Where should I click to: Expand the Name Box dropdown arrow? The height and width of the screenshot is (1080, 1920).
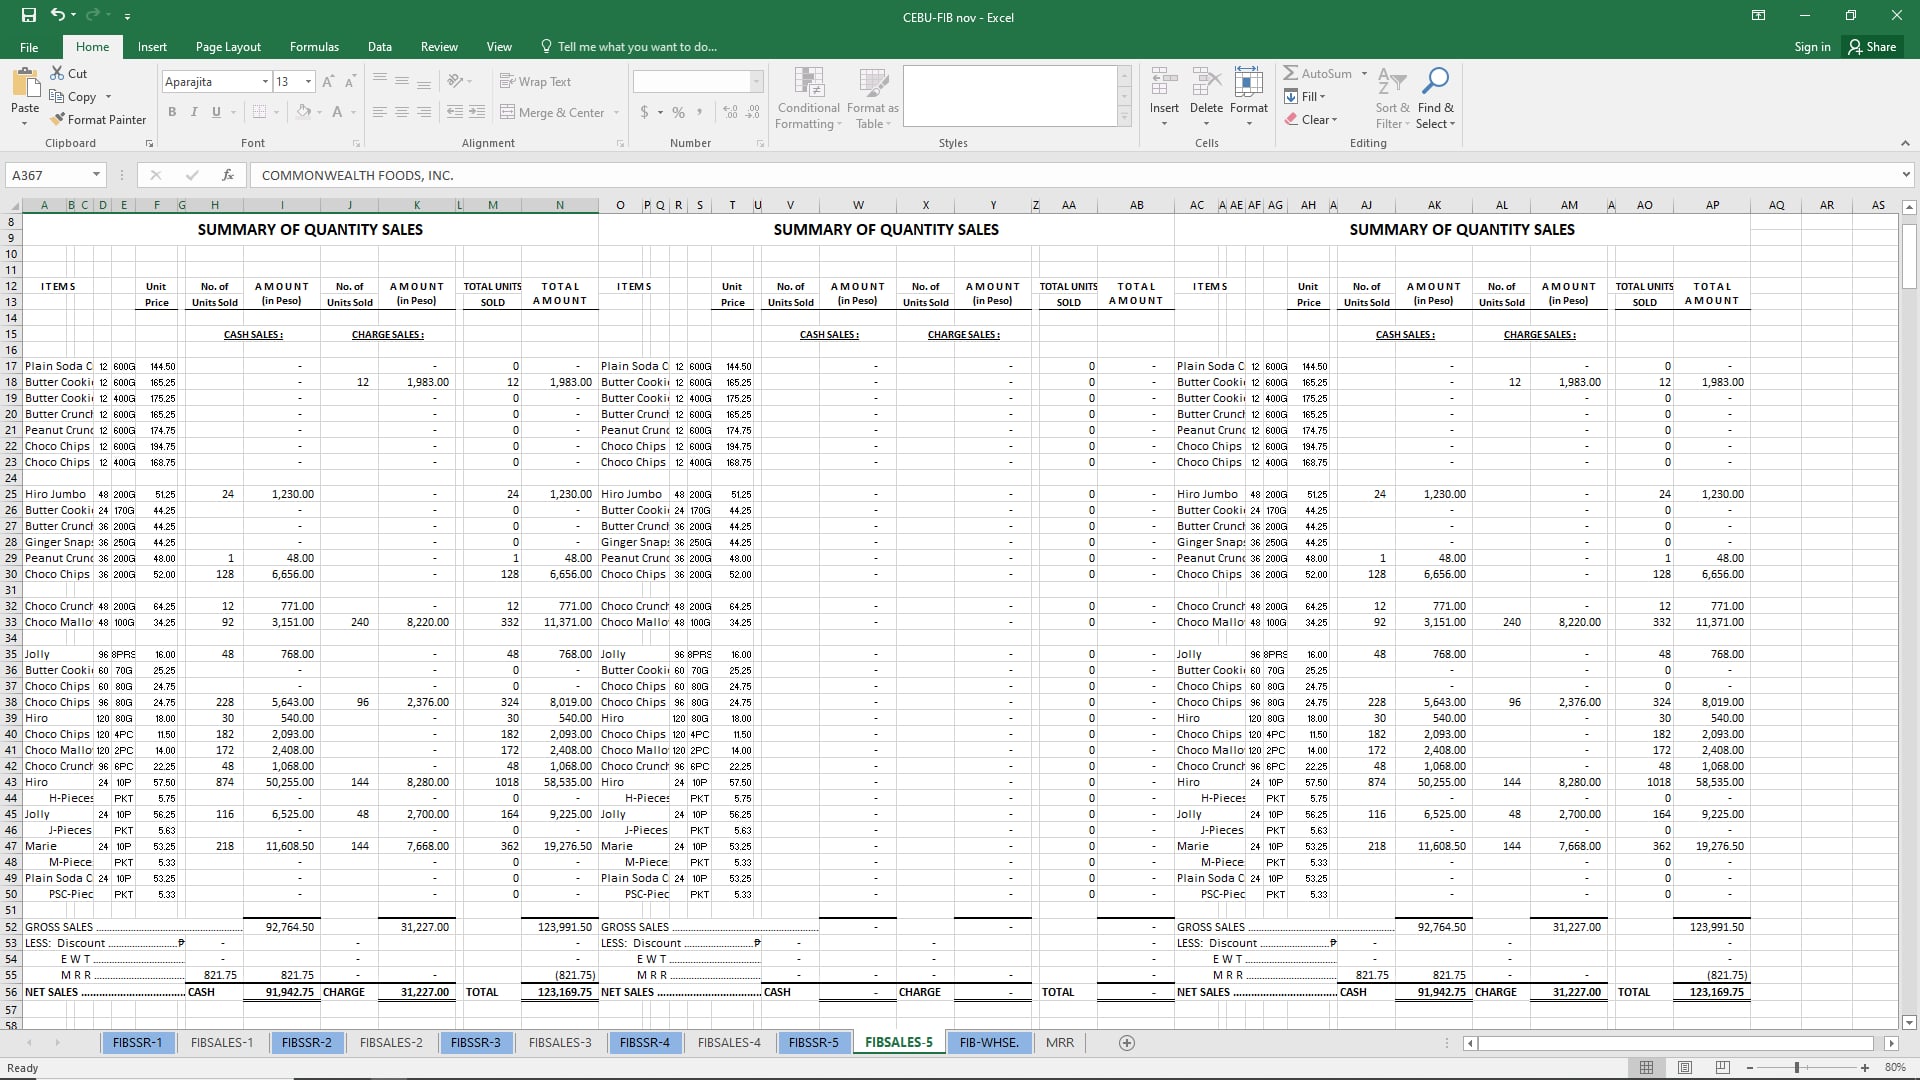(x=96, y=175)
